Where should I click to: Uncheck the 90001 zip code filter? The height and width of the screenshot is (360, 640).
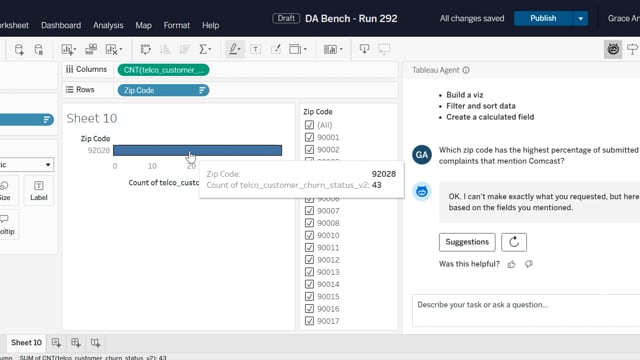309,137
